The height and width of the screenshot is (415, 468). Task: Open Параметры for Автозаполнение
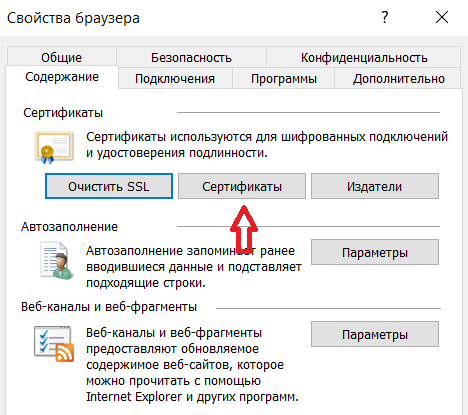pyautogui.click(x=375, y=252)
